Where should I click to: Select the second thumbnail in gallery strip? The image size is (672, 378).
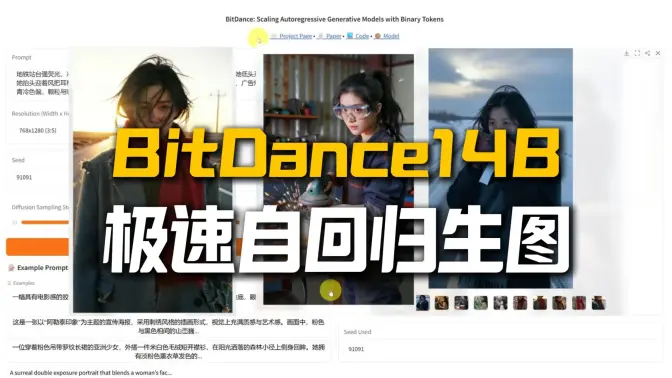[x=441, y=303]
